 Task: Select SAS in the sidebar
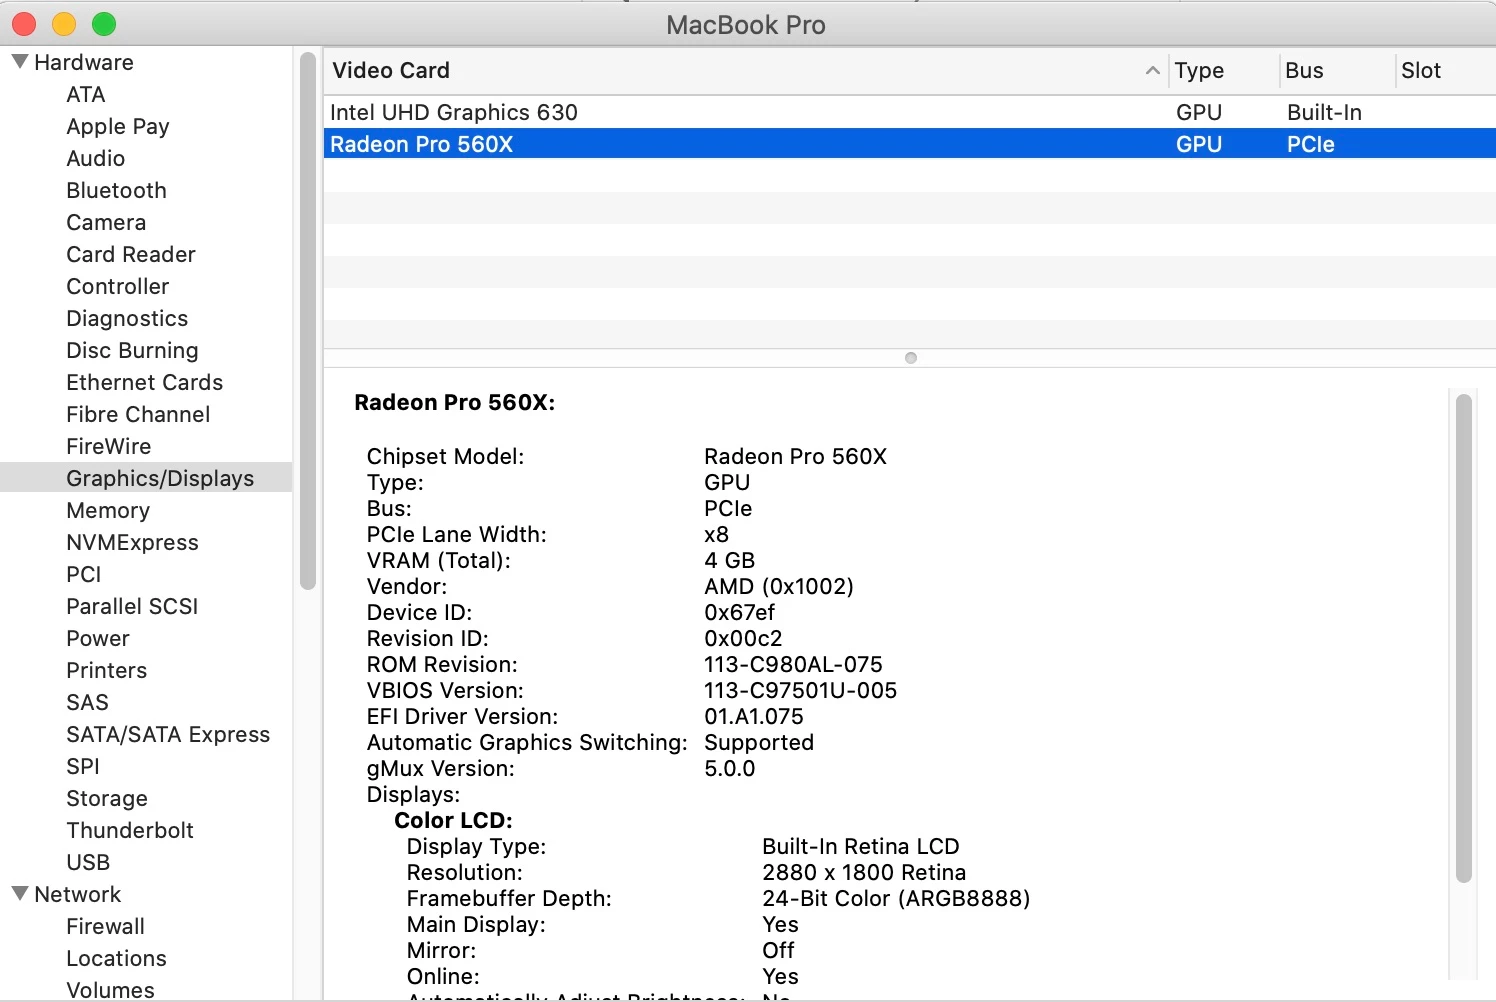point(88,702)
